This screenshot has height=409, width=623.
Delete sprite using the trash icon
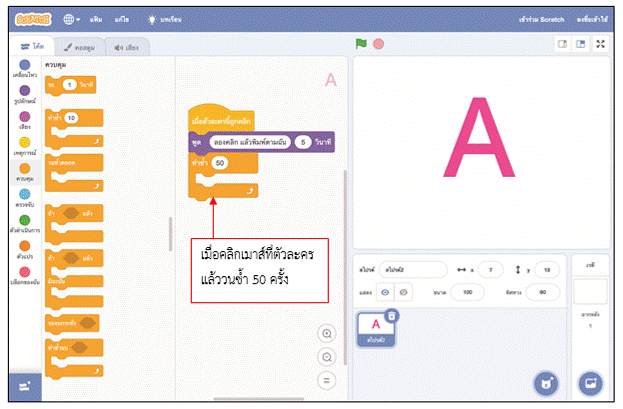(392, 315)
